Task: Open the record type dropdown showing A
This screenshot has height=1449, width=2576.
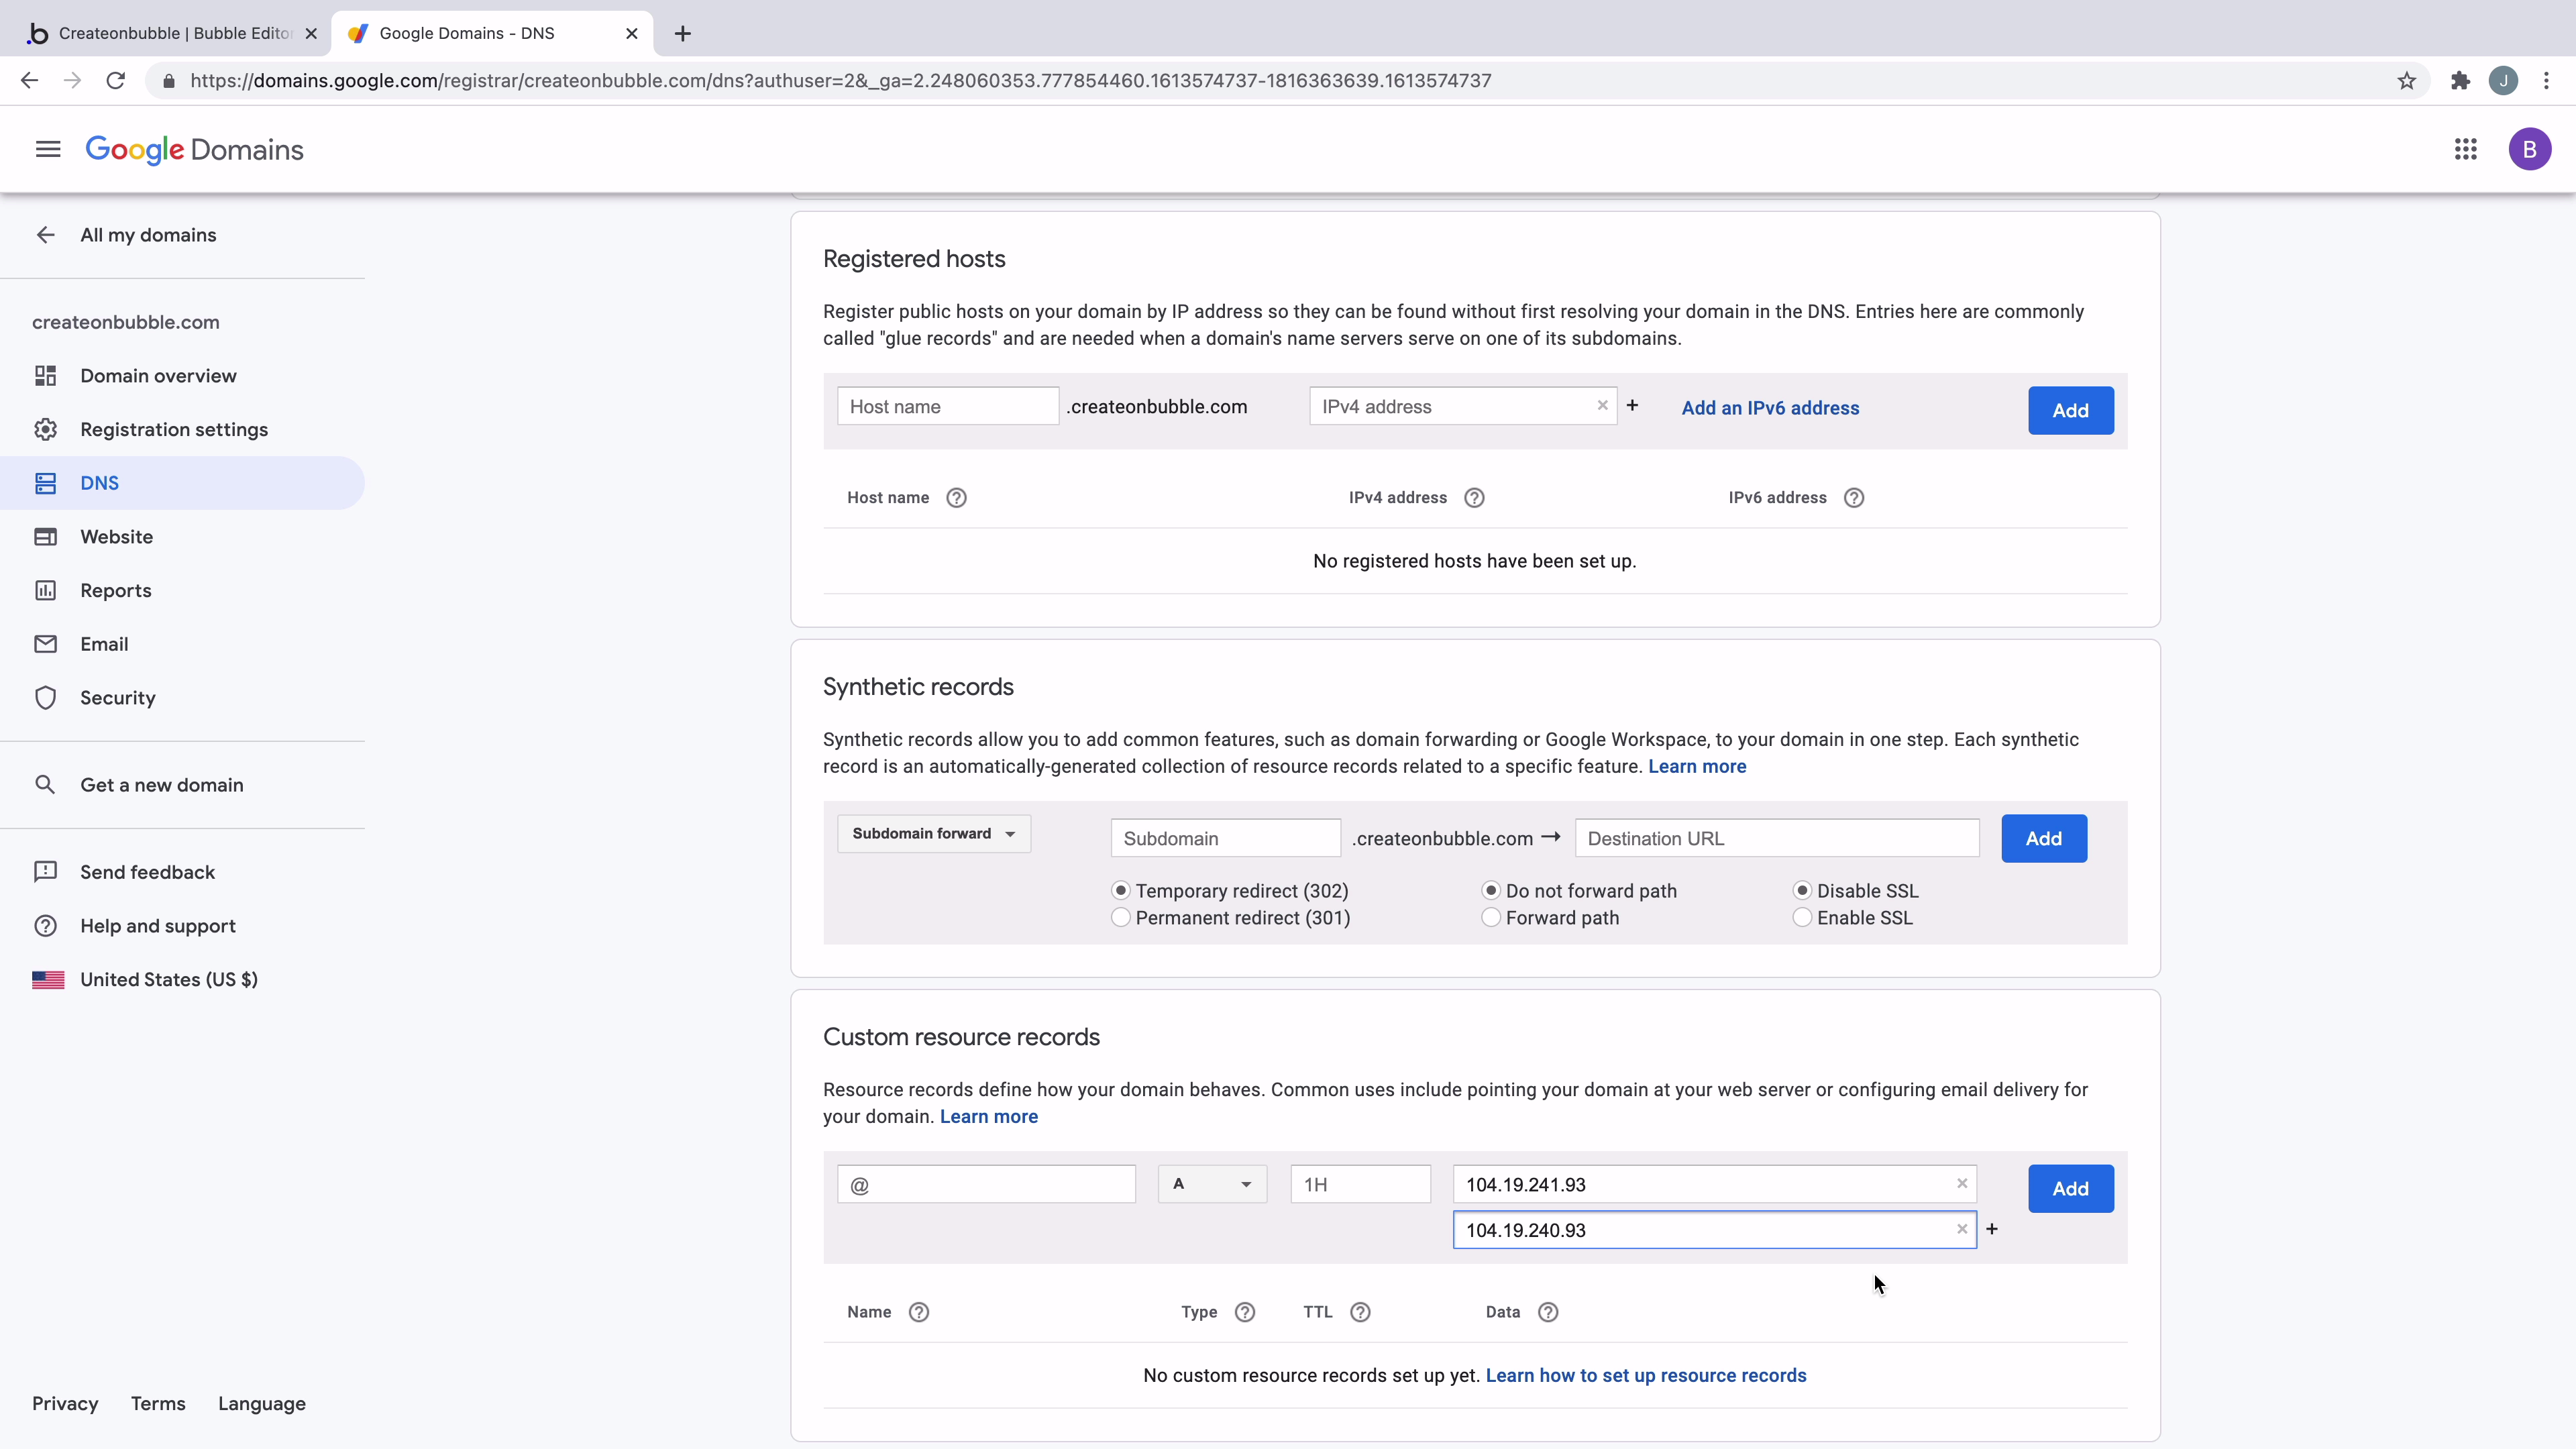Action: 1211,1183
